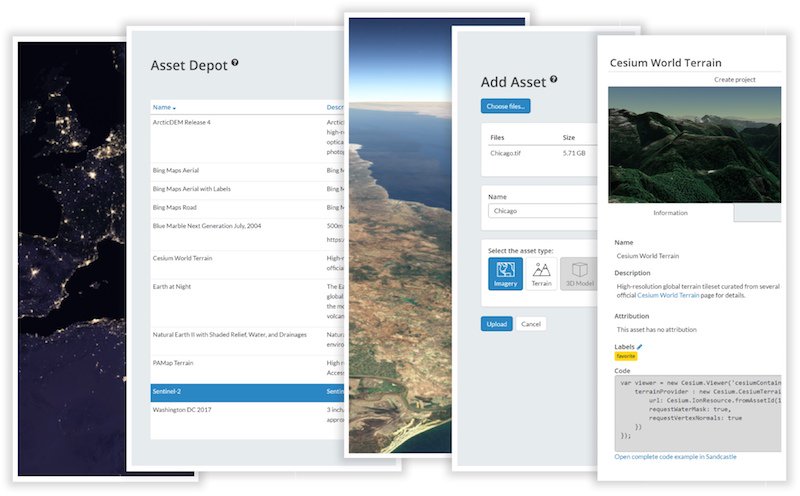The width and height of the screenshot is (800, 496).
Task: Click the Upload button
Action: [x=496, y=324]
